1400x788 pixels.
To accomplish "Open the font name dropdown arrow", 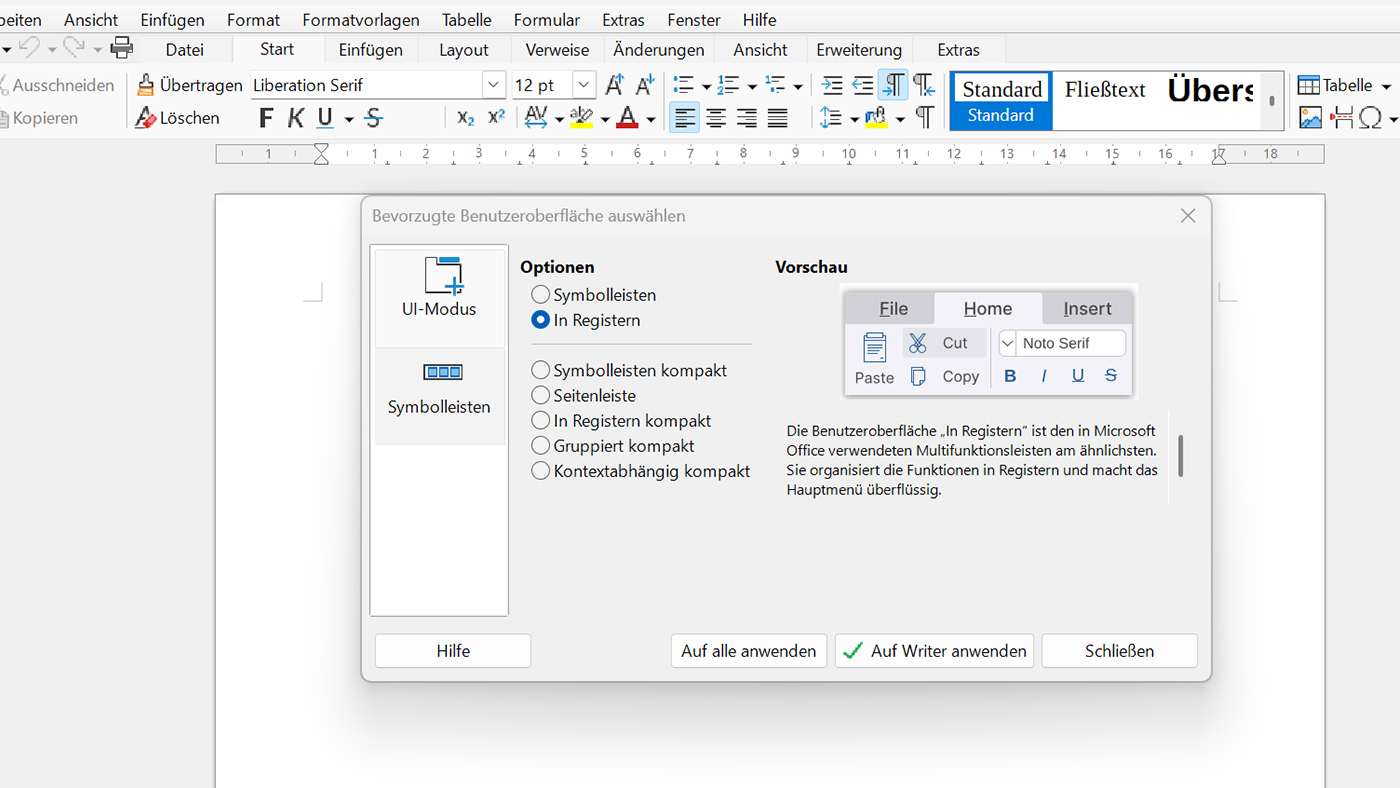I will coord(494,85).
